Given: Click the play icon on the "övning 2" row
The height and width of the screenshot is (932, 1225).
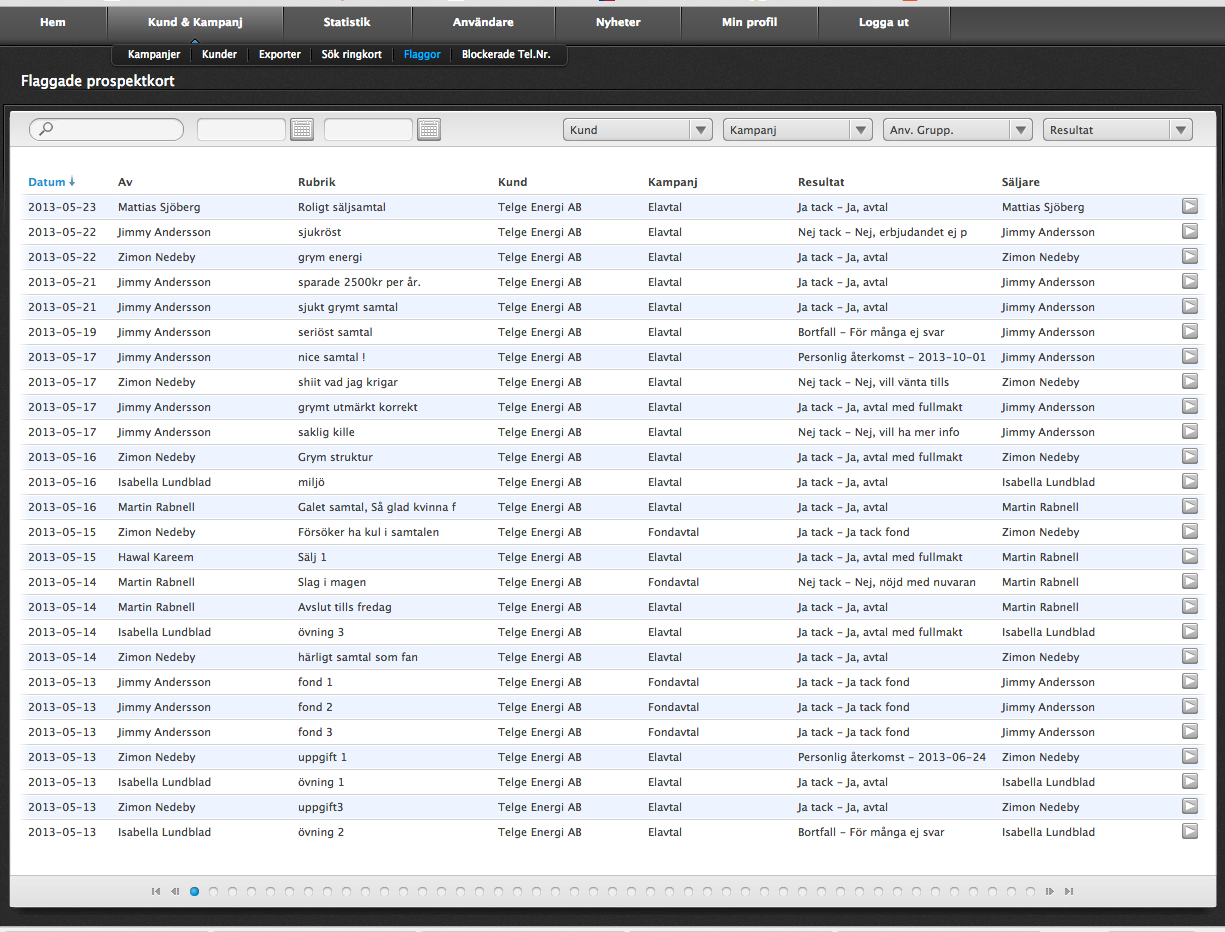Looking at the screenshot, I should [1189, 831].
